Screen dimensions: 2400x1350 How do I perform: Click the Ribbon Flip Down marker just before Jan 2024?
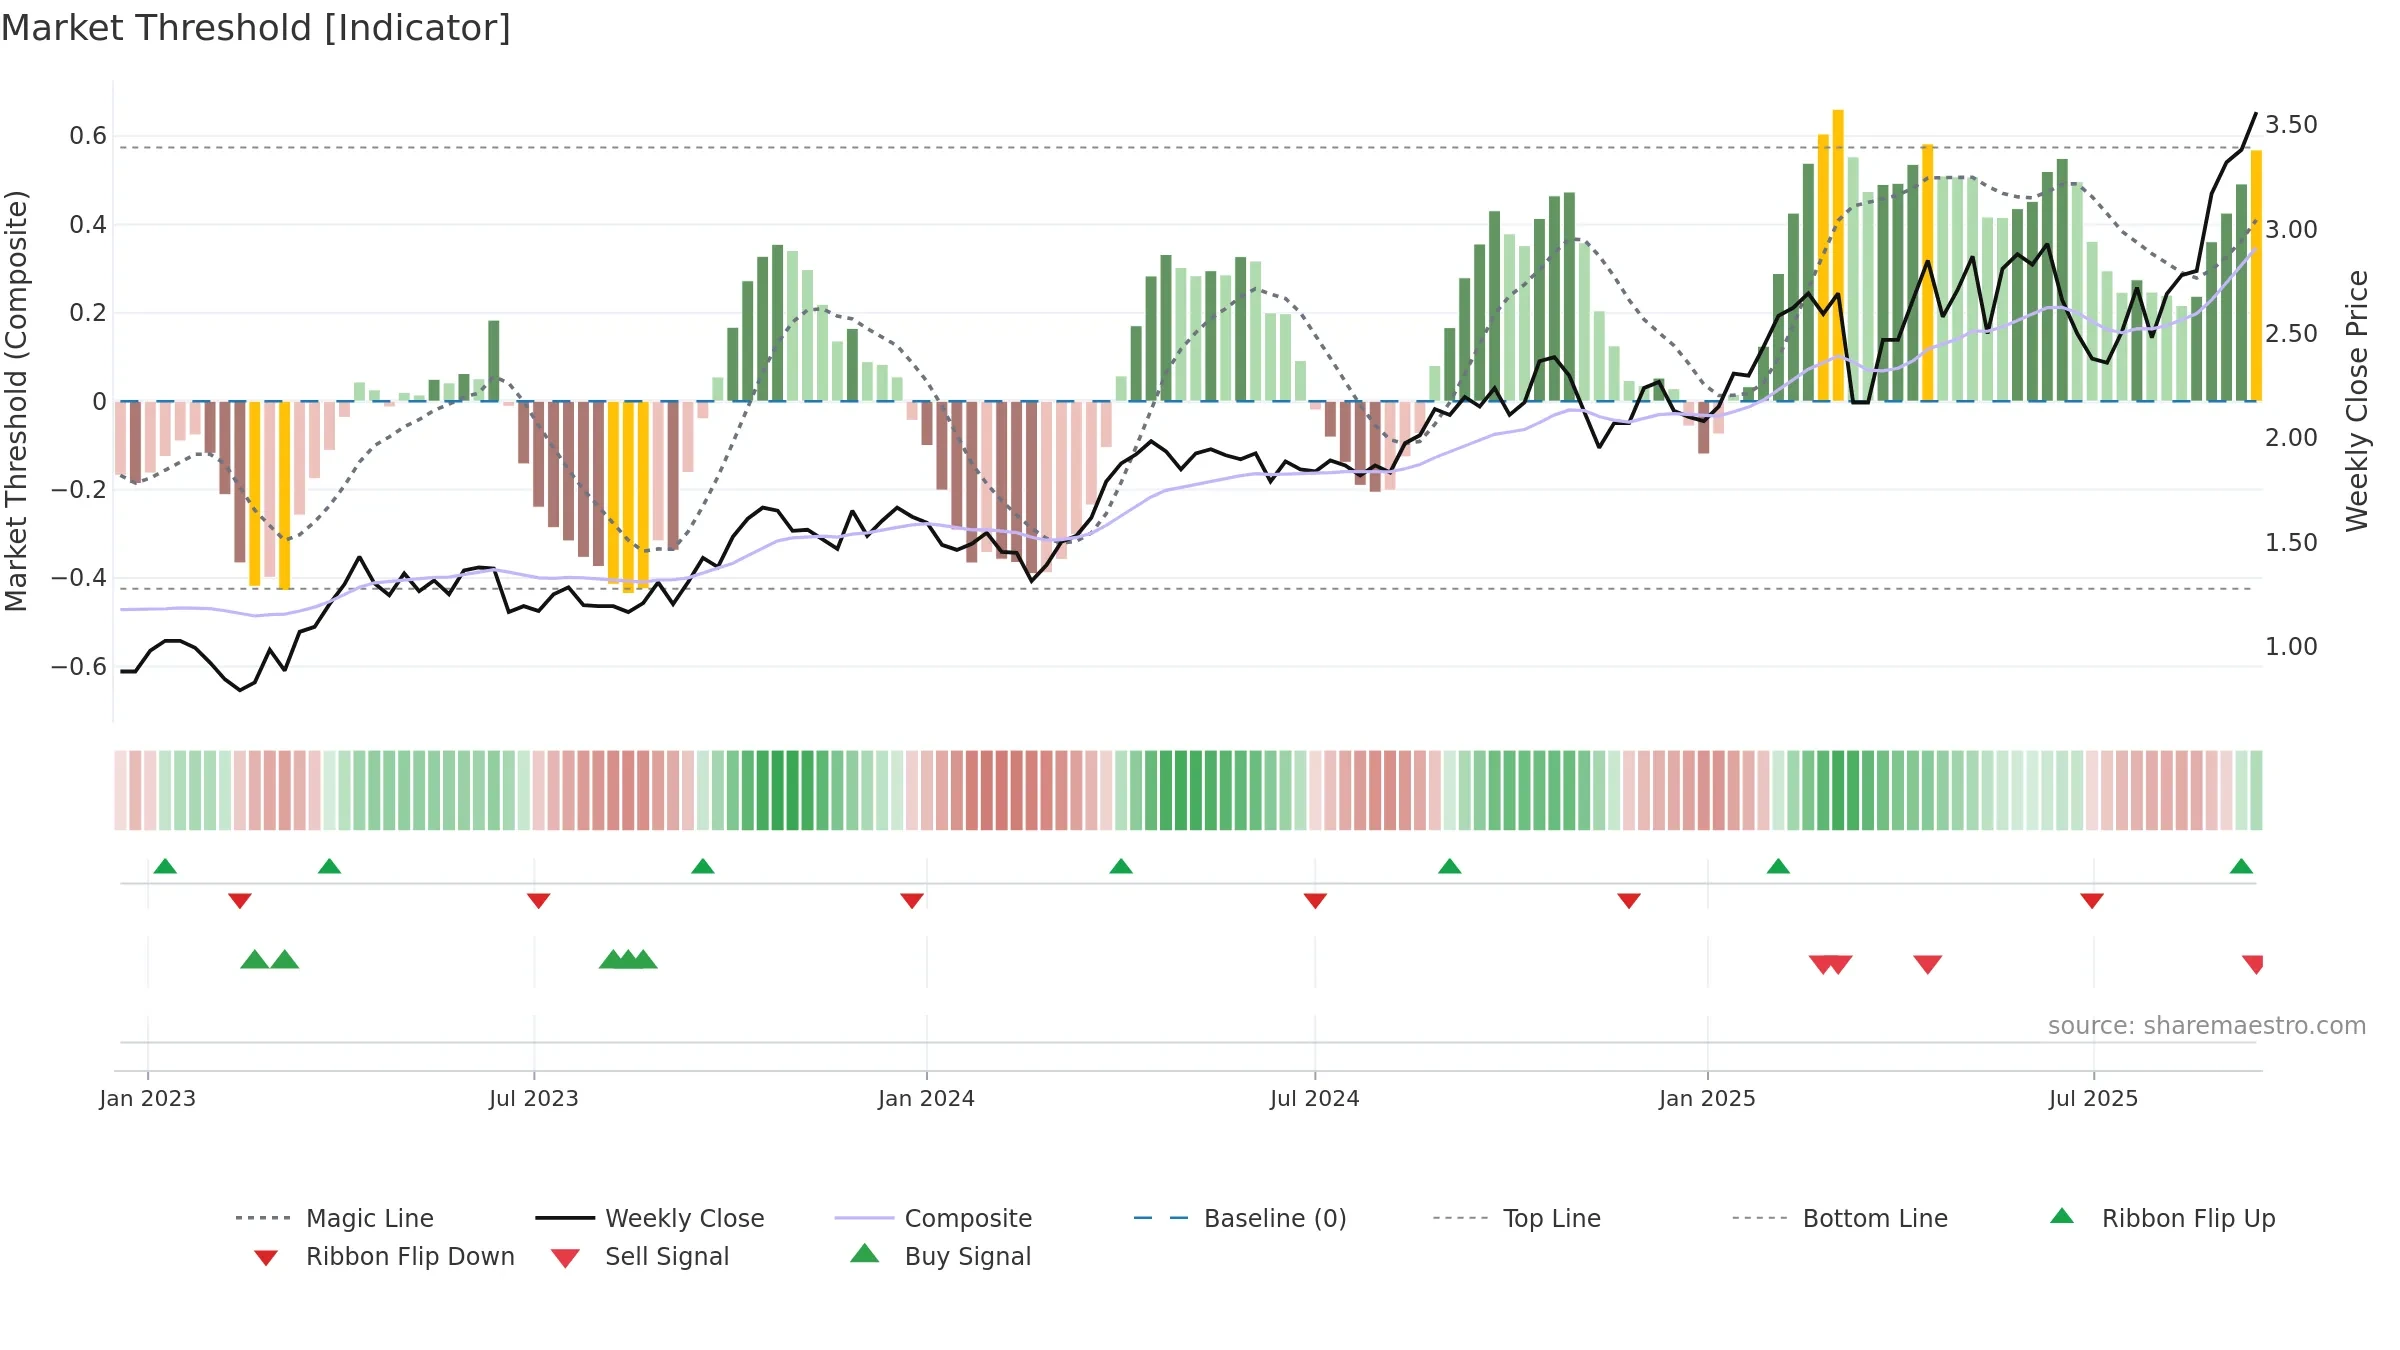click(912, 901)
